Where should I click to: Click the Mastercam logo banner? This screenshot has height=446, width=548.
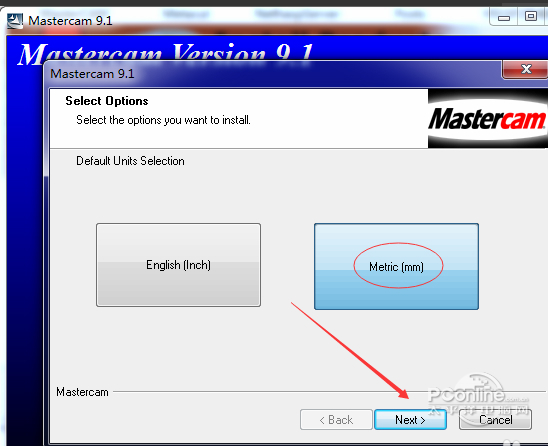pos(488,118)
